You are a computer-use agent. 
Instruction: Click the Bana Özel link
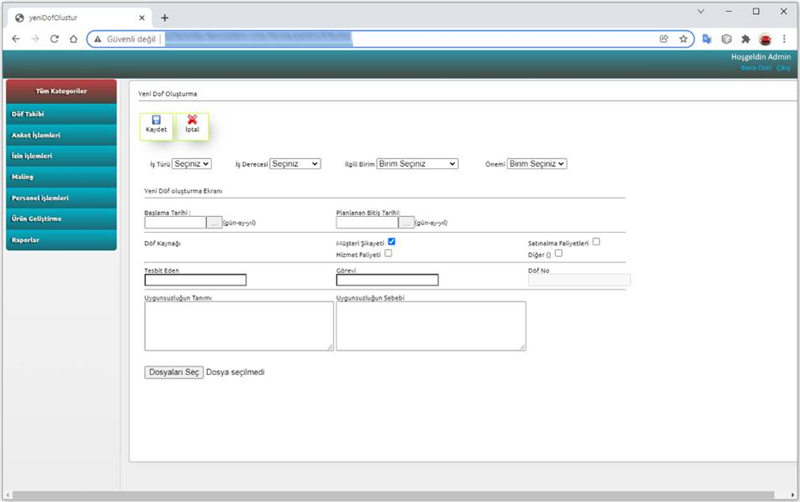[x=756, y=68]
